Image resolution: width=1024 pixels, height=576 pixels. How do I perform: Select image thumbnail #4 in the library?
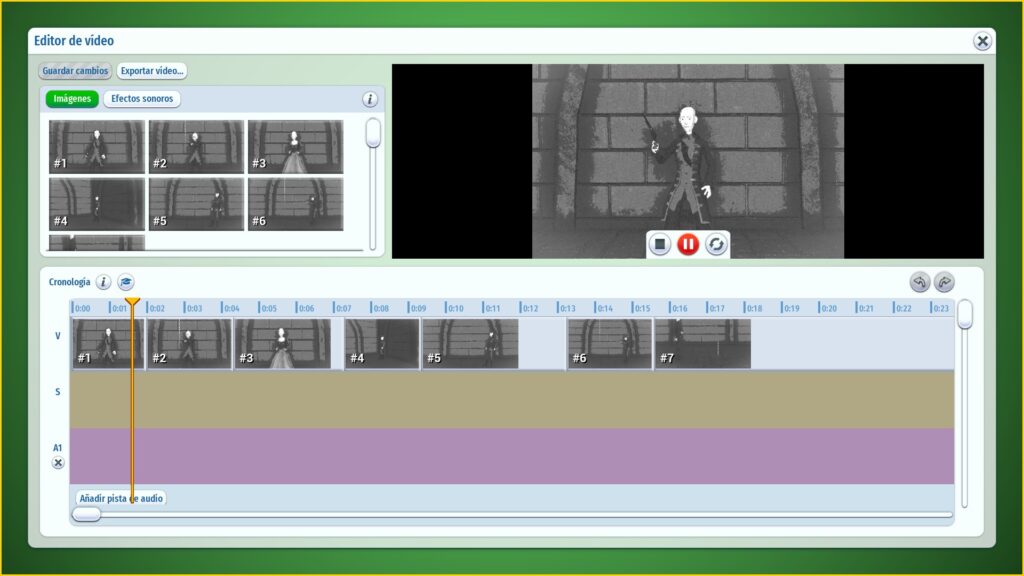[97, 204]
